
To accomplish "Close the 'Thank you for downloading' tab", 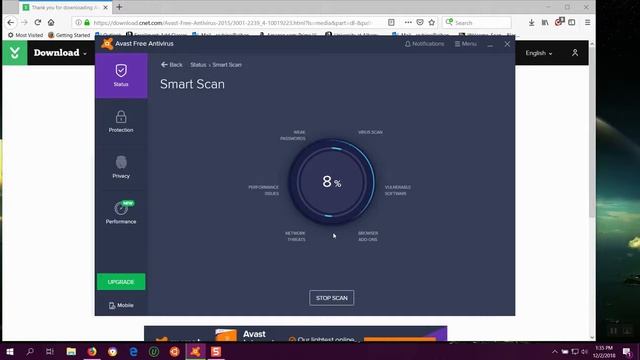I will point(105,7).
